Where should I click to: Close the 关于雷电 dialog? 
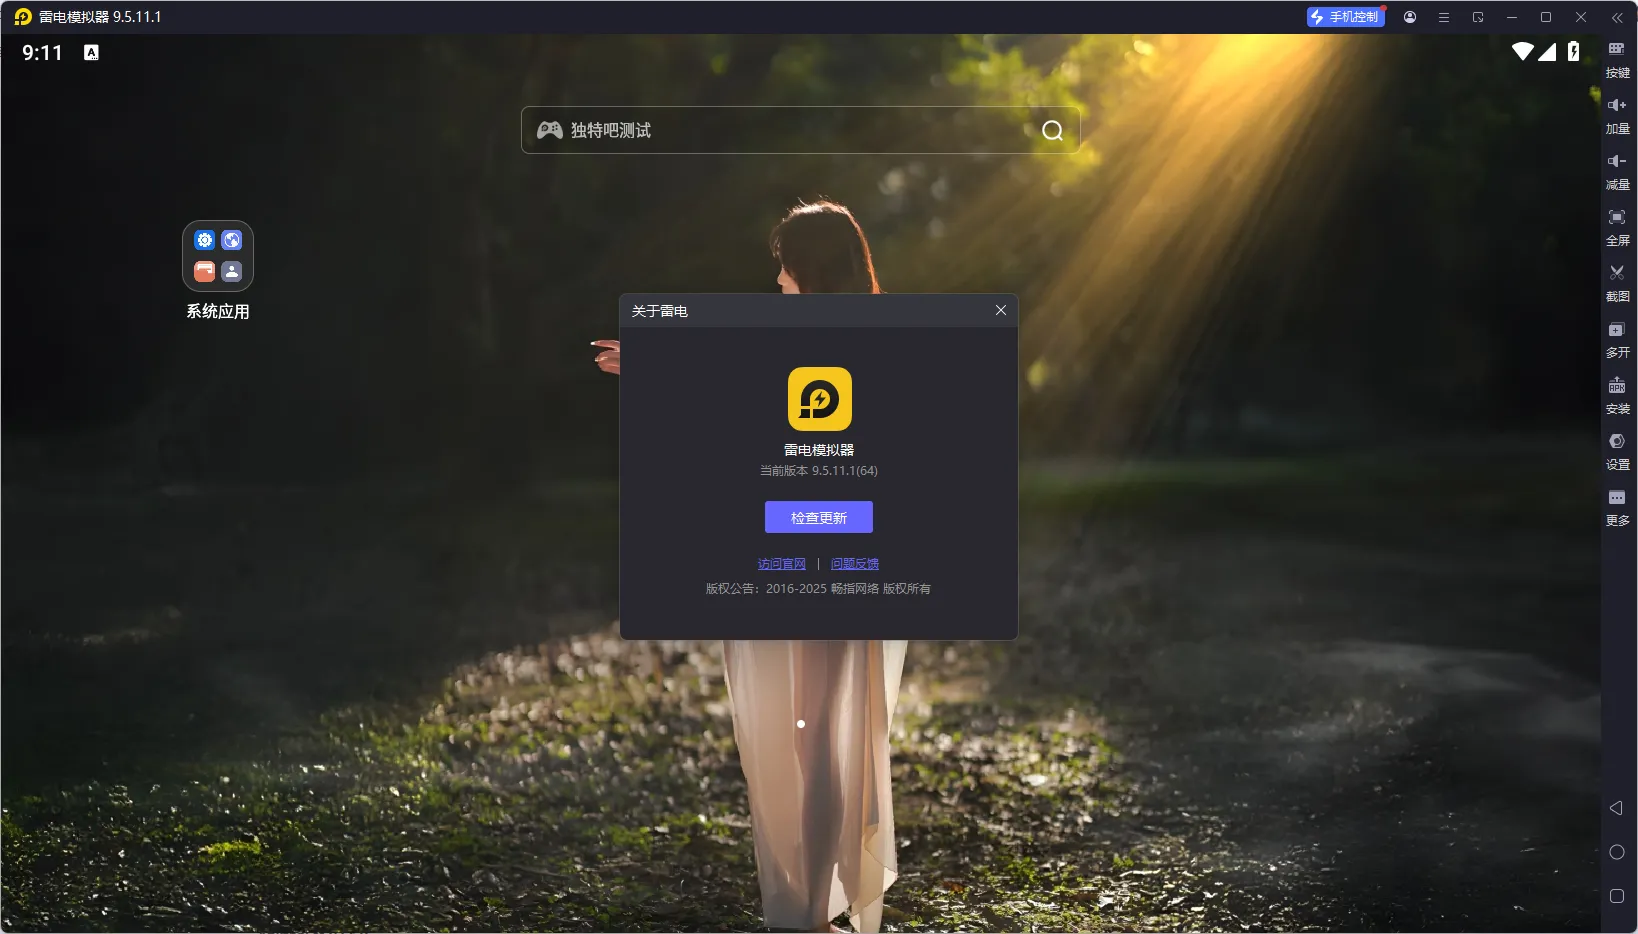click(x=1000, y=311)
